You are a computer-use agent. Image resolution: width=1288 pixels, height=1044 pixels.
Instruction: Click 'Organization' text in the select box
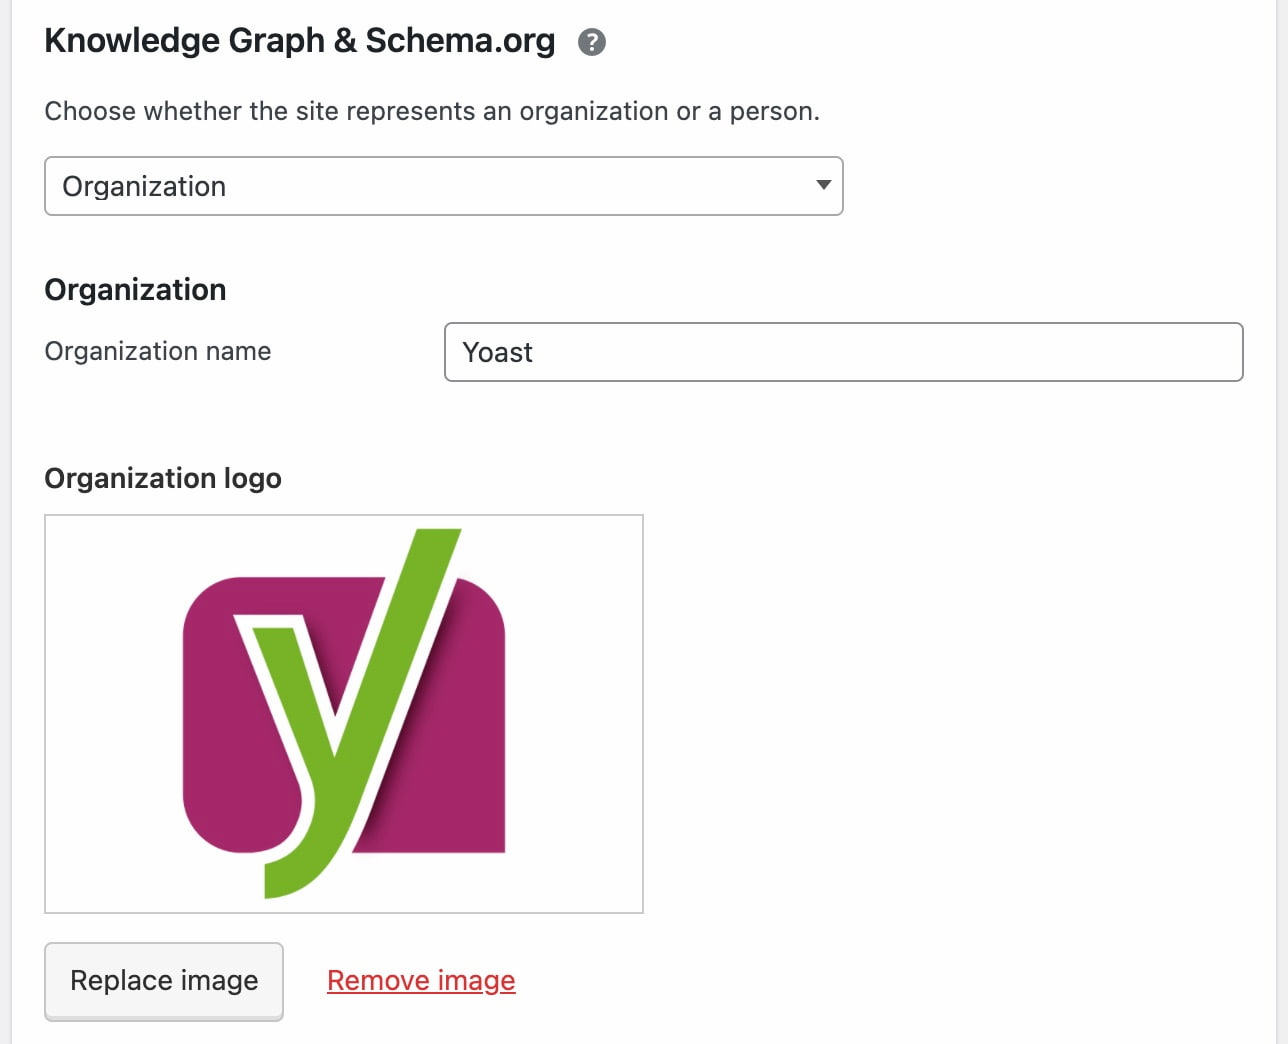click(x=144, y=186)
